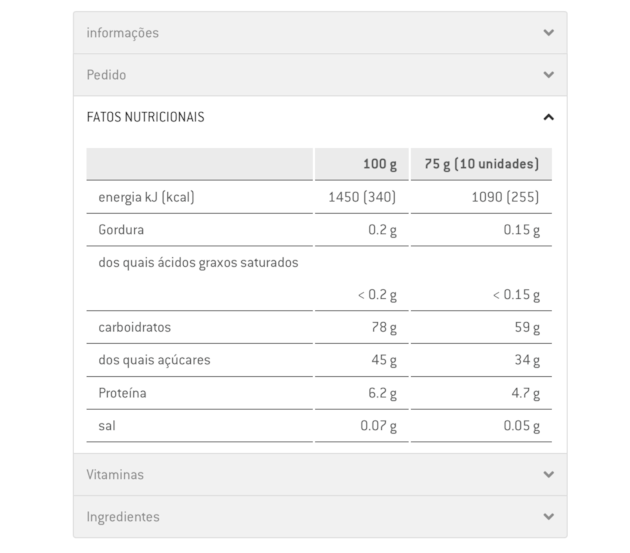Click the Proteína row label
The height and width of the screenshot is (553, 630).
point(122,393)
